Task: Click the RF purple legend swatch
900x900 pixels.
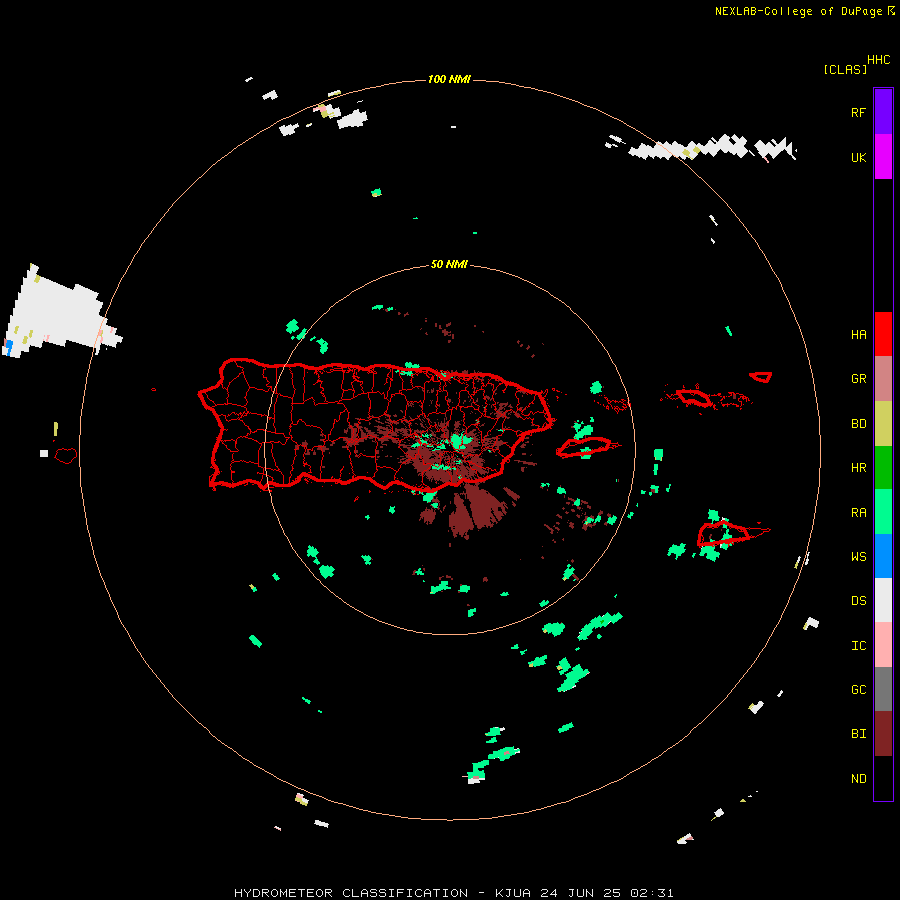Action: point(883,111)
